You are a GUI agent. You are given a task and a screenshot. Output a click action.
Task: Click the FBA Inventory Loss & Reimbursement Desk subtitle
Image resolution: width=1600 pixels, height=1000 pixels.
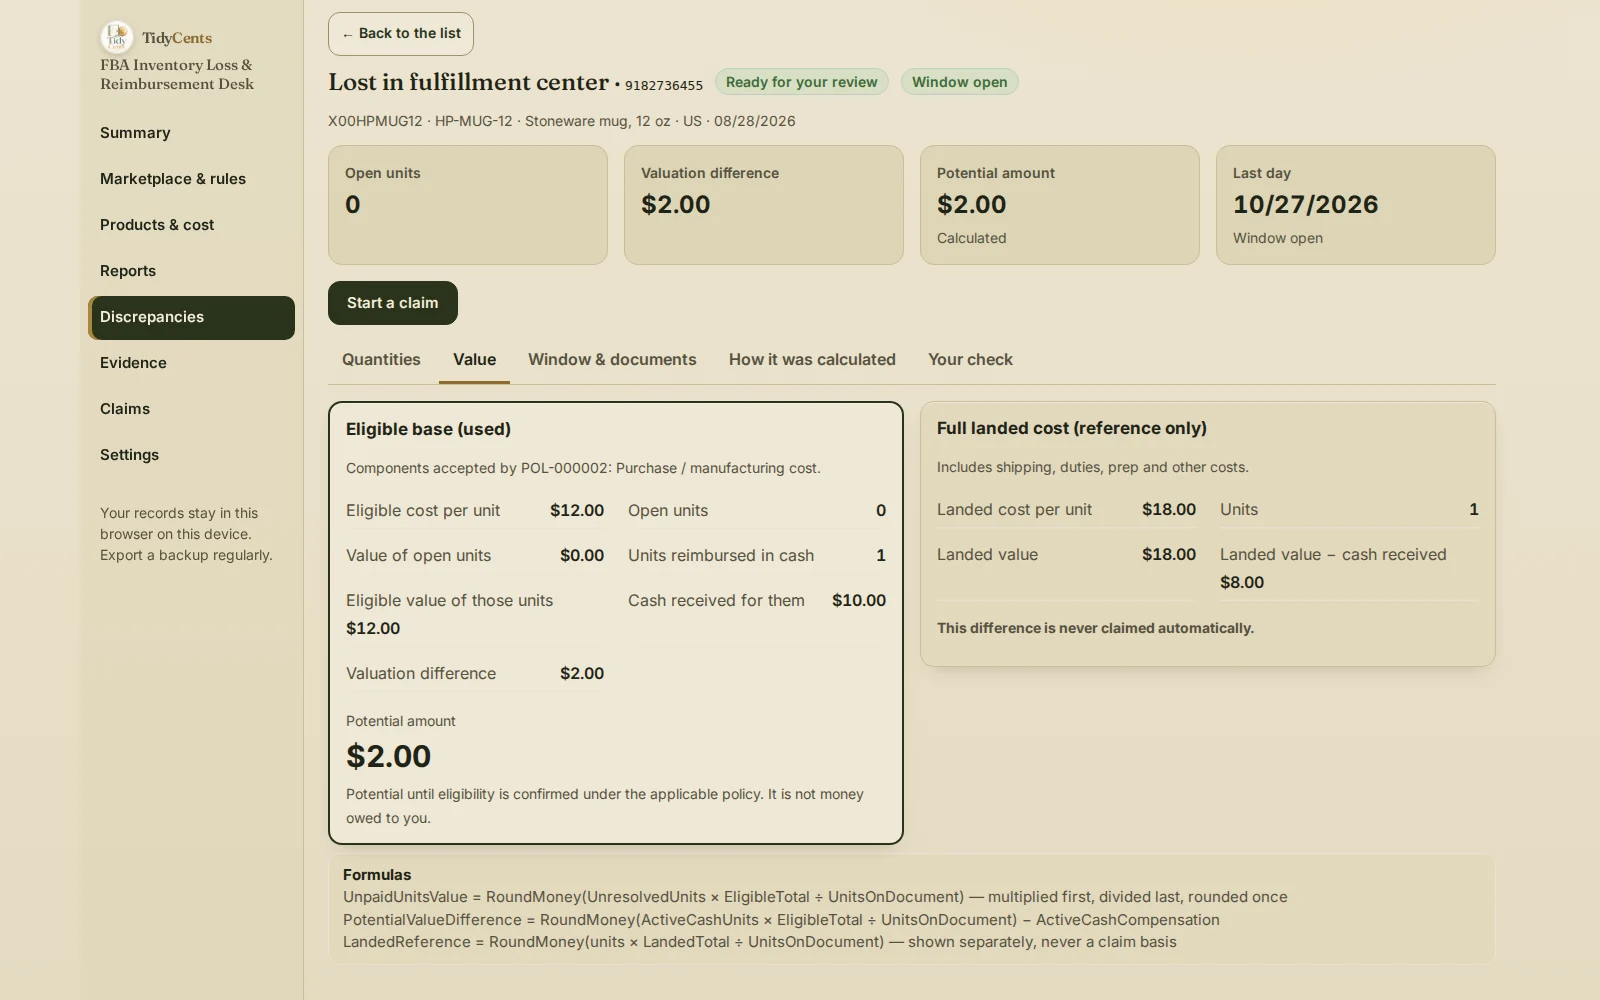pos(177,75)
